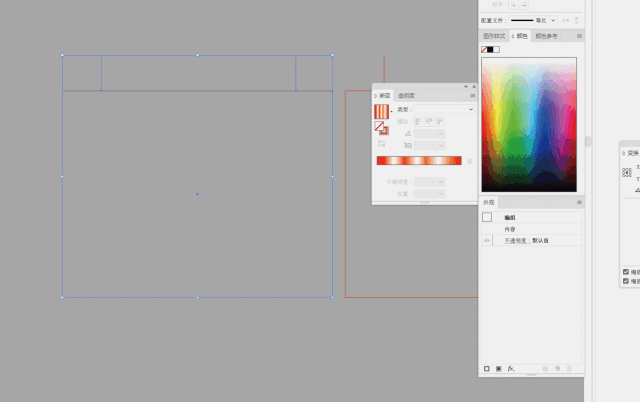Select the black swatch in Color panel

(x=490, y=49)
